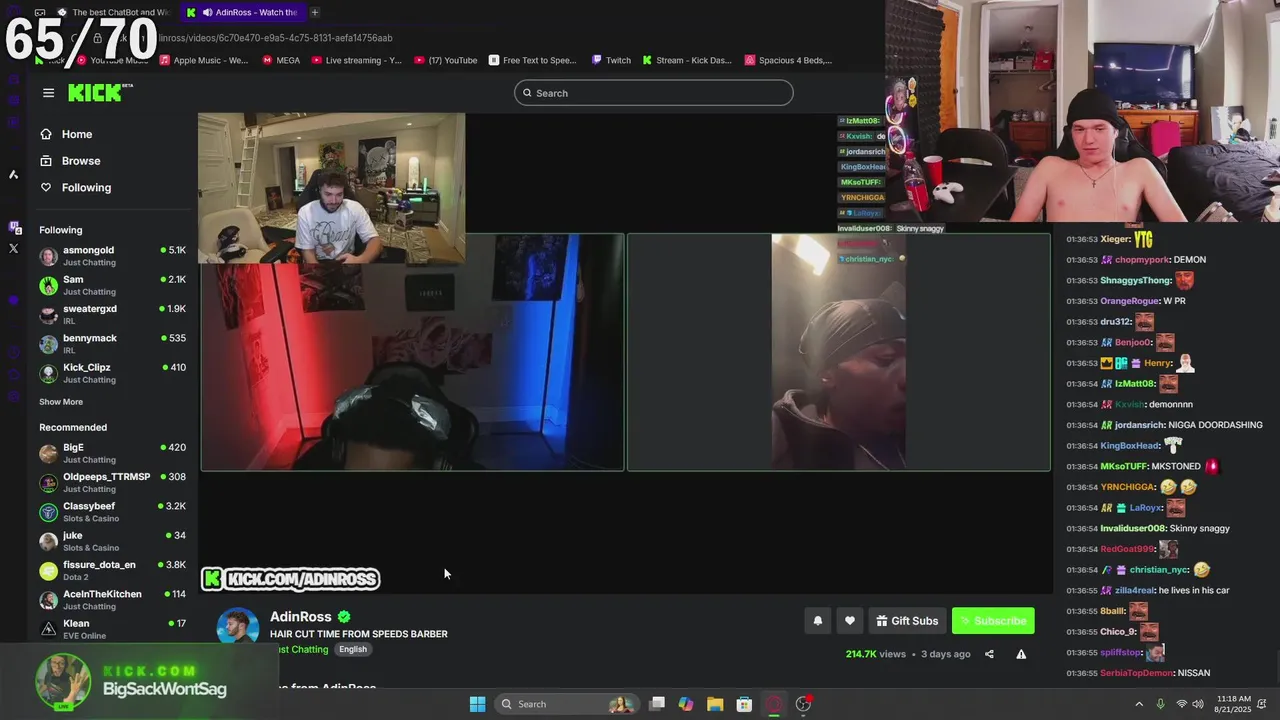The height and width of the screenshot is (720, 1280).
Task: Open File Explorer from the taskbar
Action: tap(715, 704)
